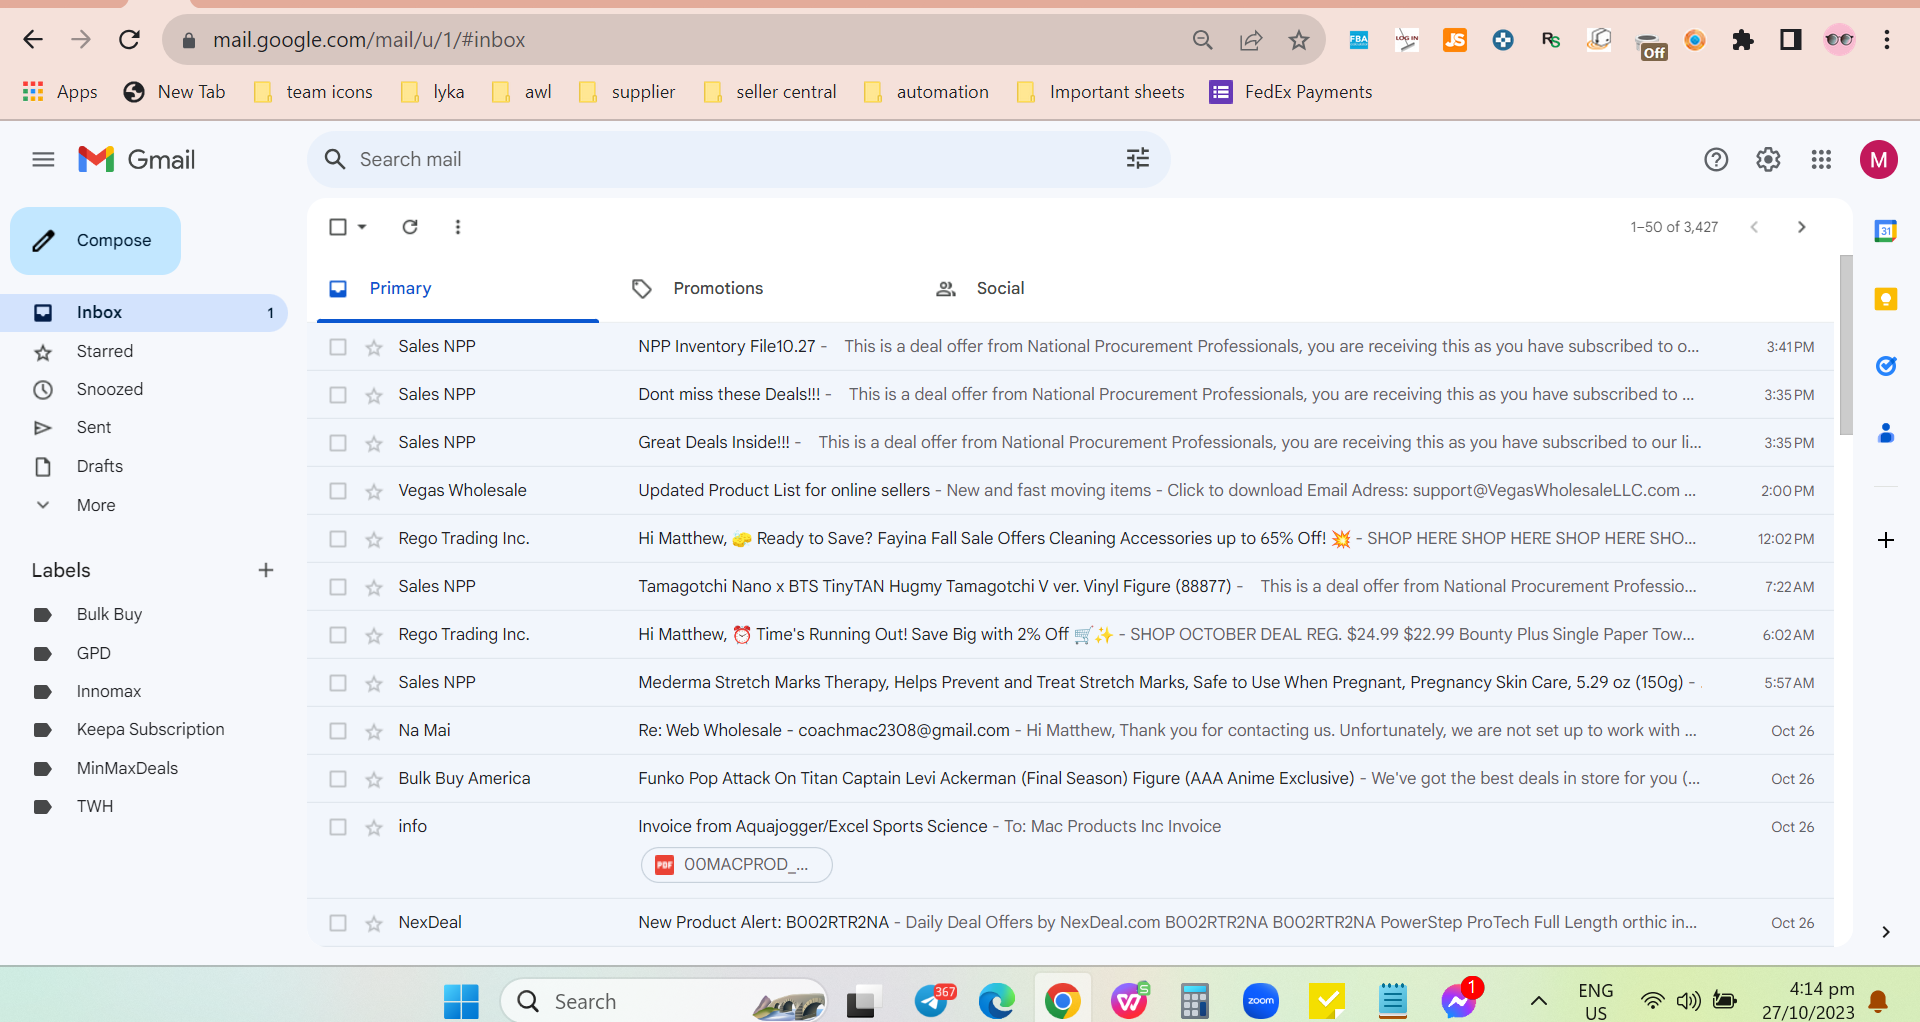Screen dimensions: 1920x1022
Task: Get add-ons plus icon in side panel
Action: point(1886,540)
